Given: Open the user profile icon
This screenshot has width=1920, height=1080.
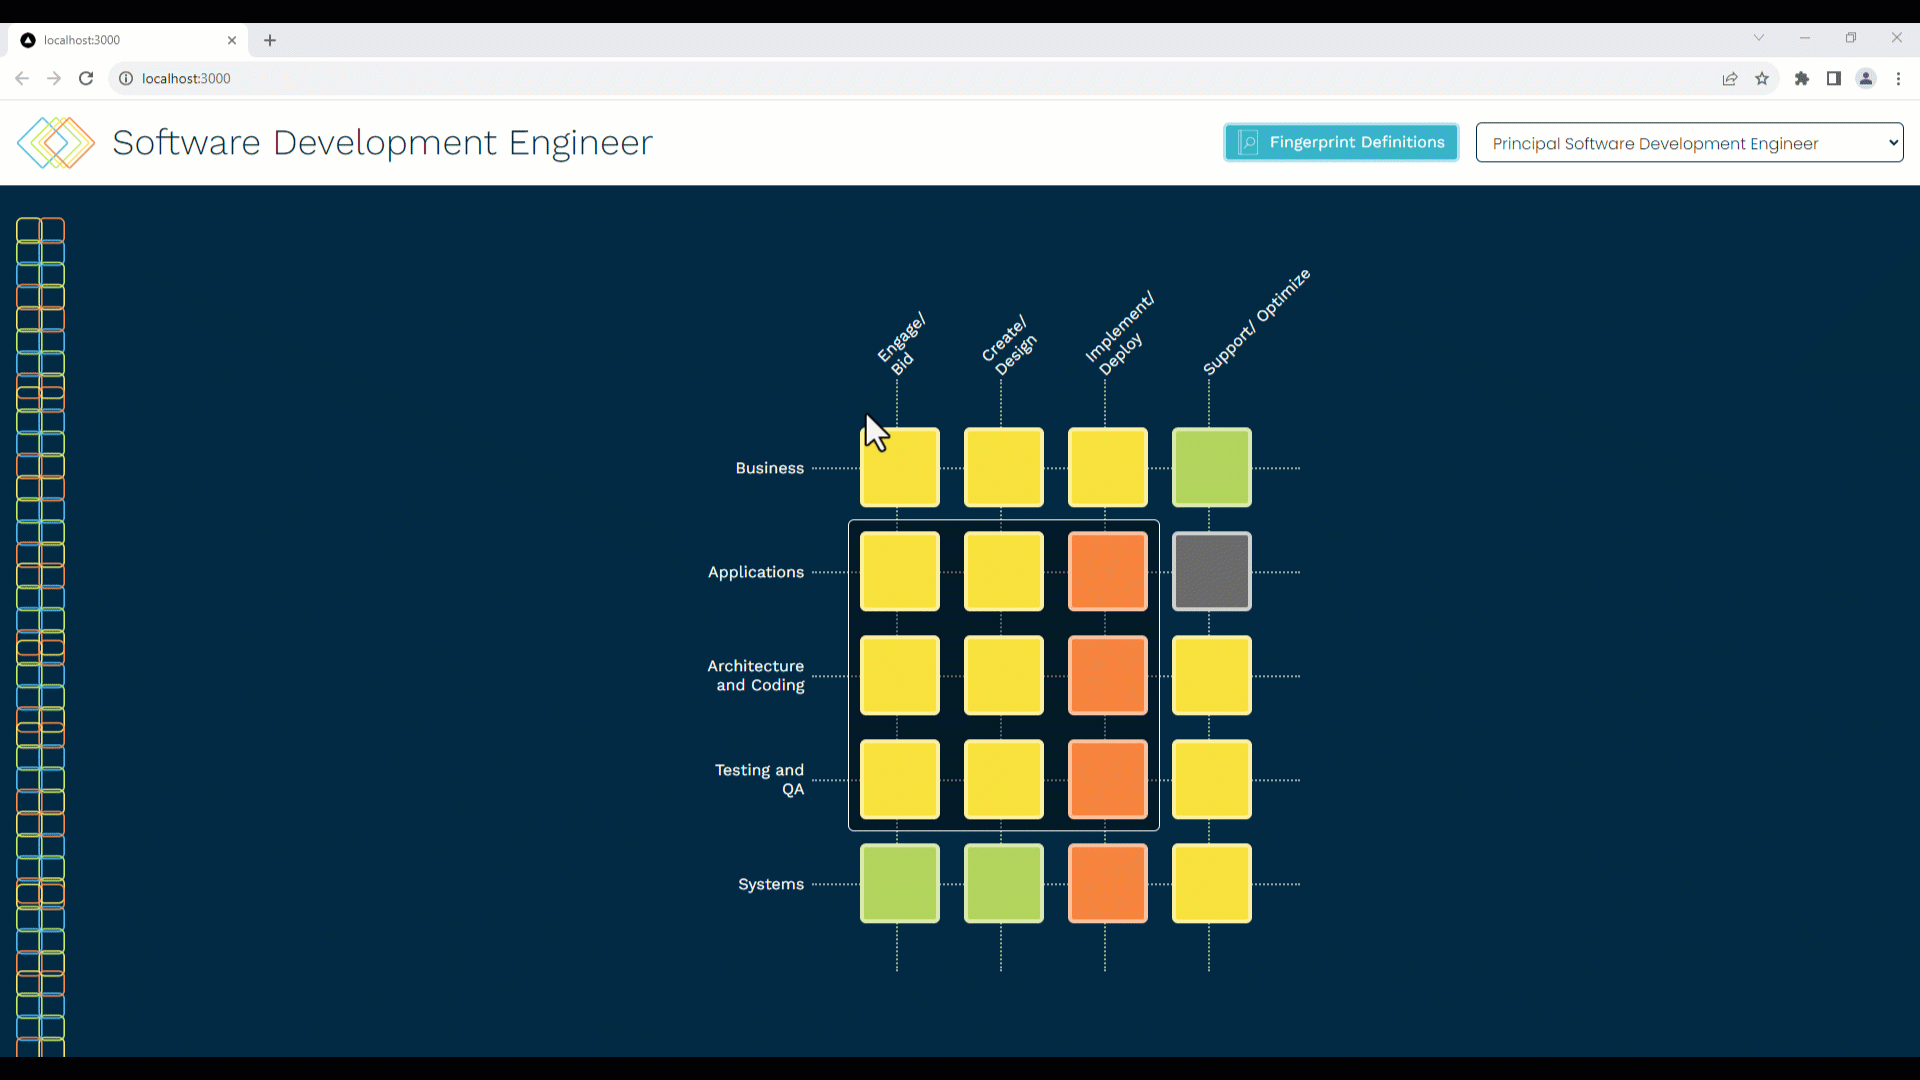Looking at the screenshot, I should pyautogui.click(x=1866, y=78).
